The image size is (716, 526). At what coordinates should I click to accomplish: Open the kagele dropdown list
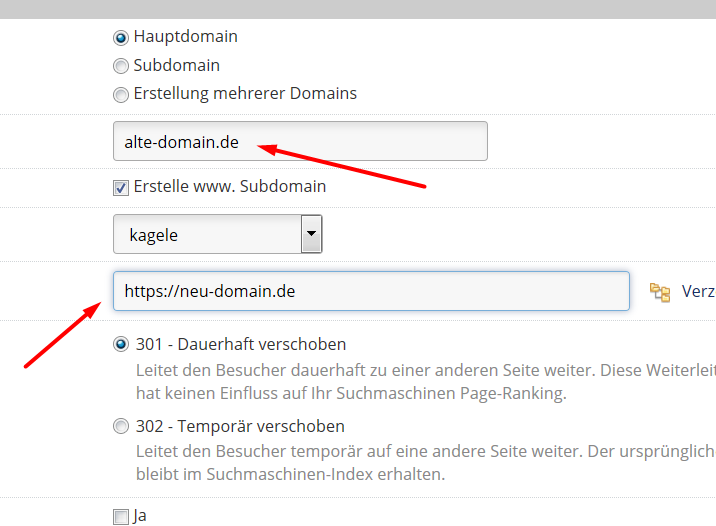(x=207, y=235)
